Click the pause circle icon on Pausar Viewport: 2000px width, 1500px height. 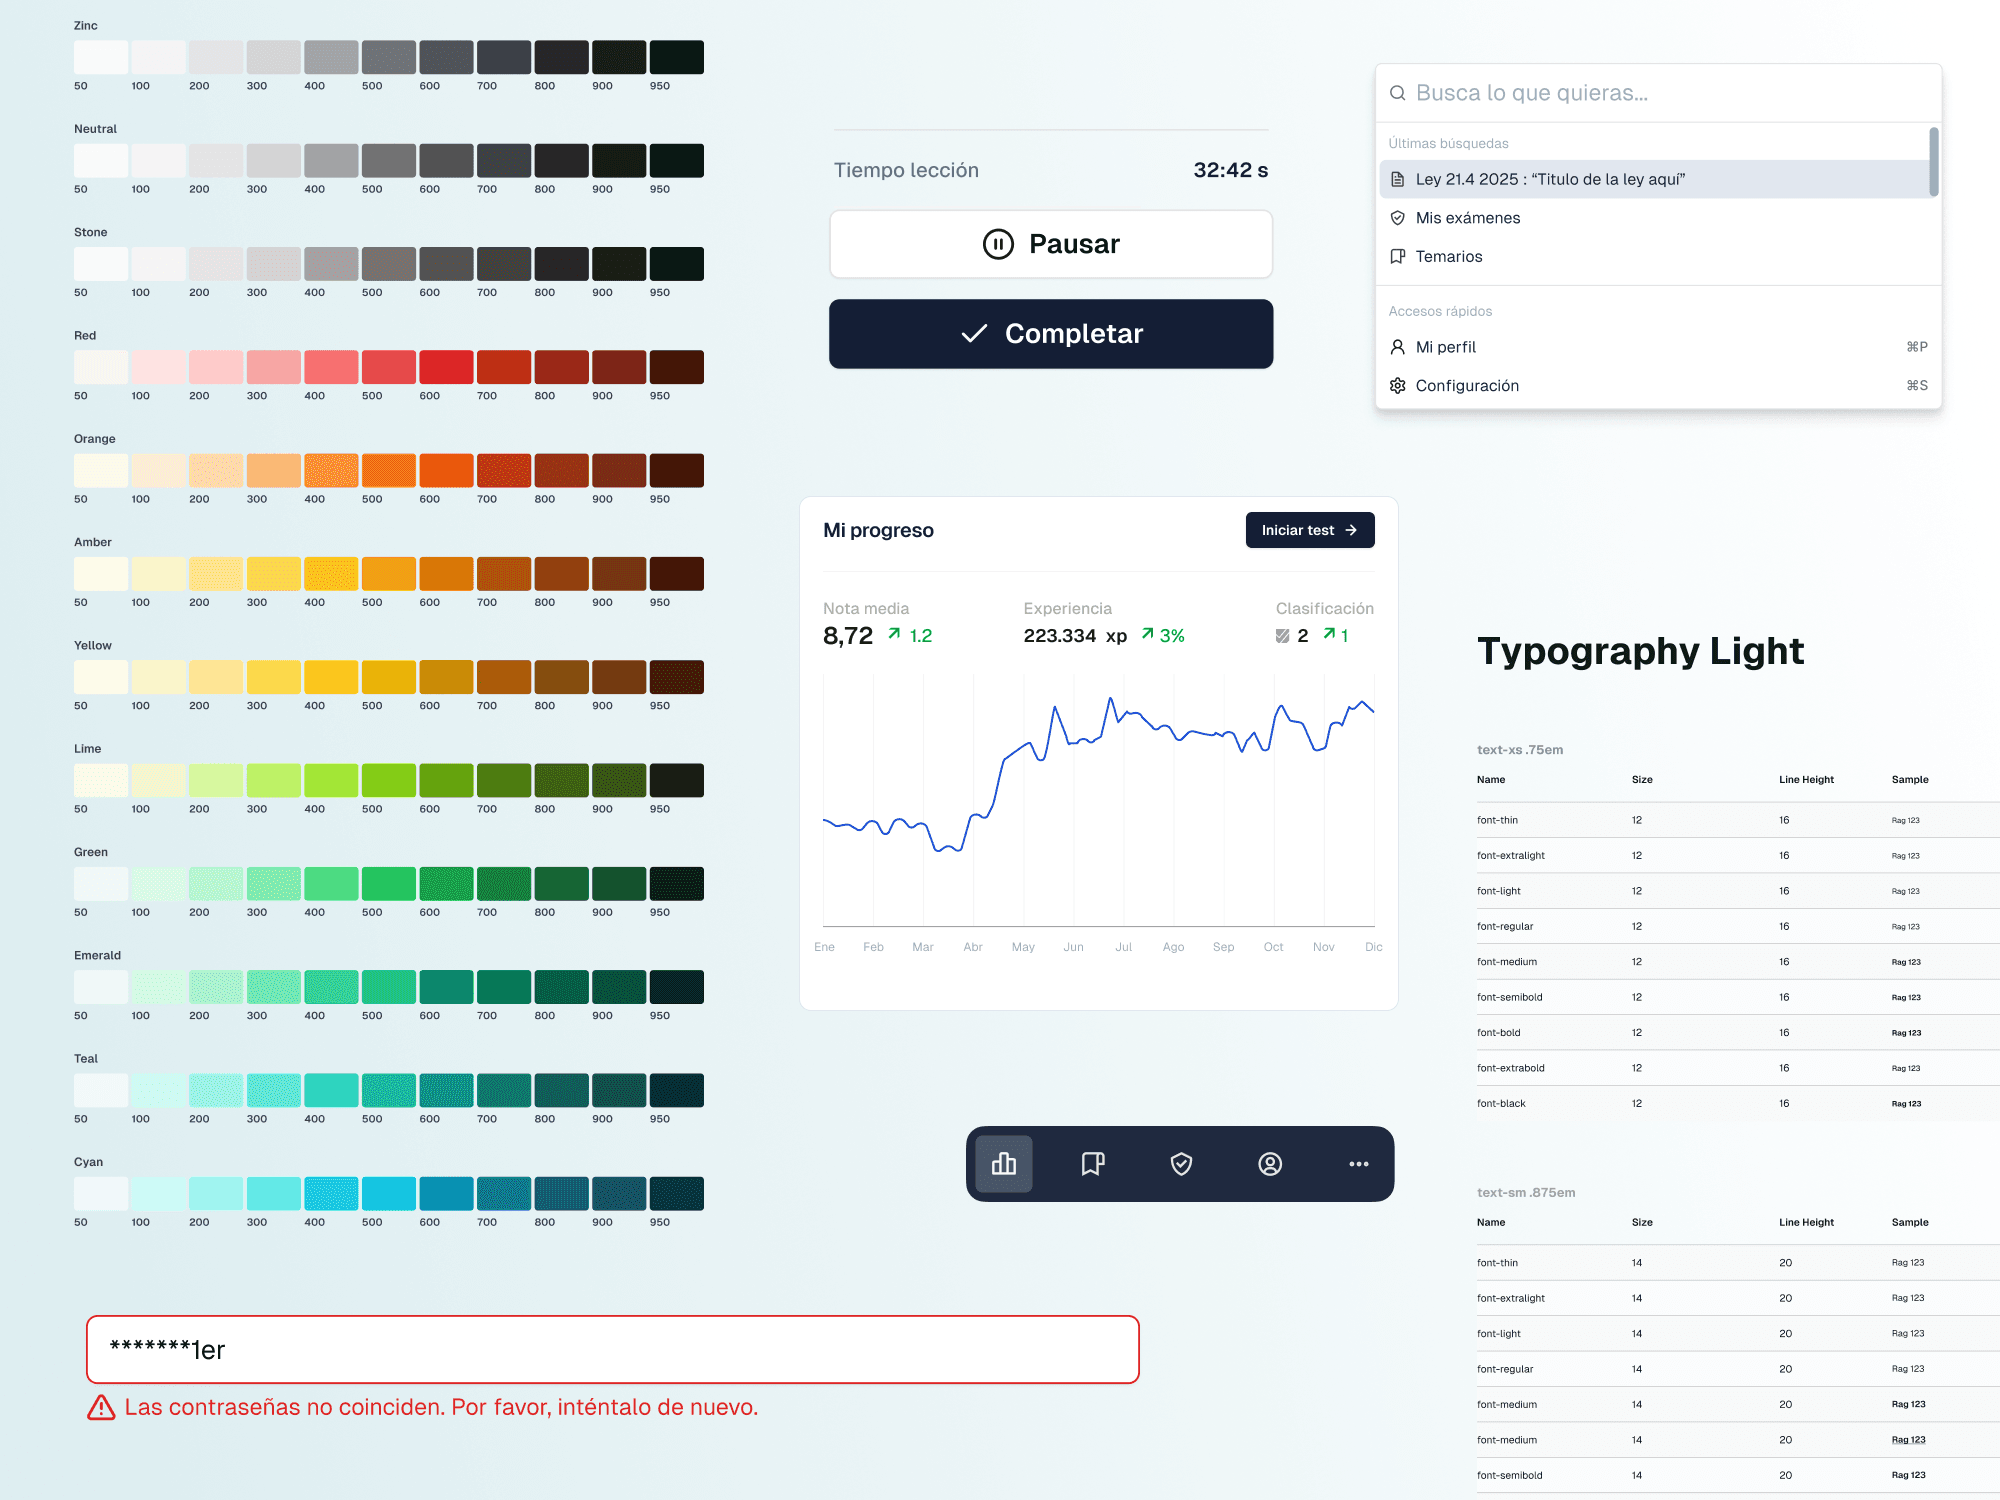[998, 244]
